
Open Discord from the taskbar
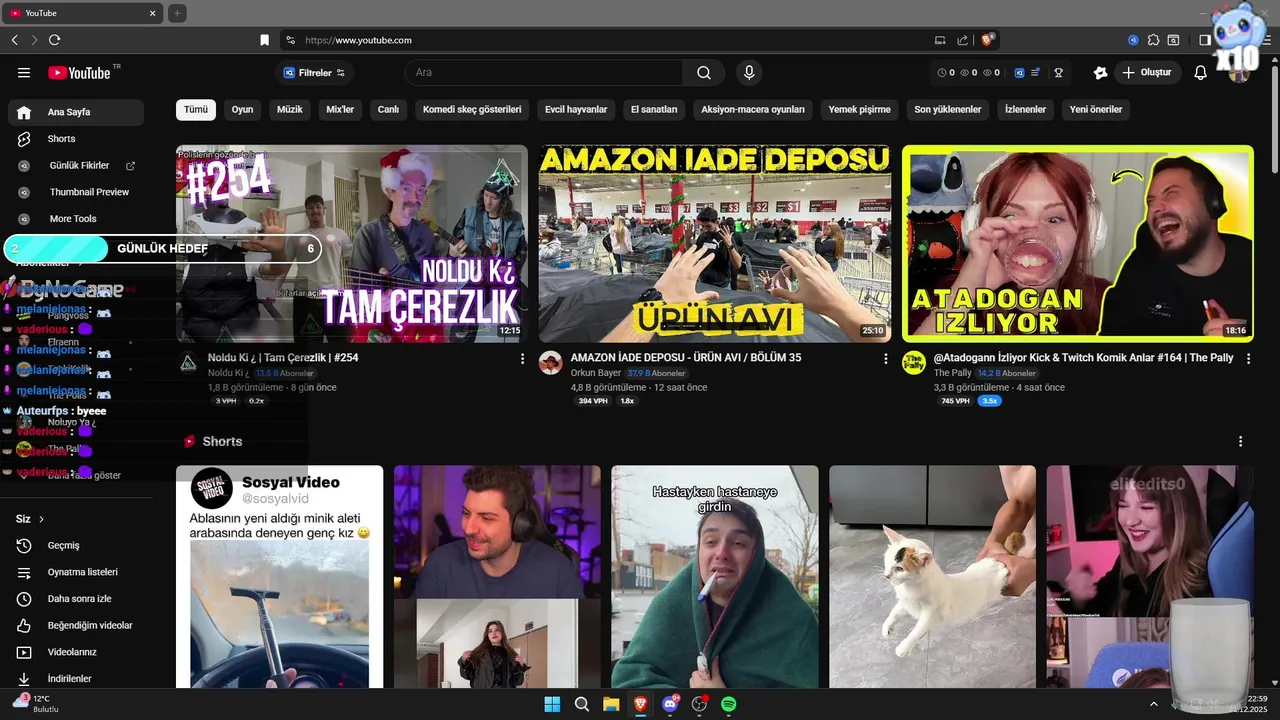[670, 704]
